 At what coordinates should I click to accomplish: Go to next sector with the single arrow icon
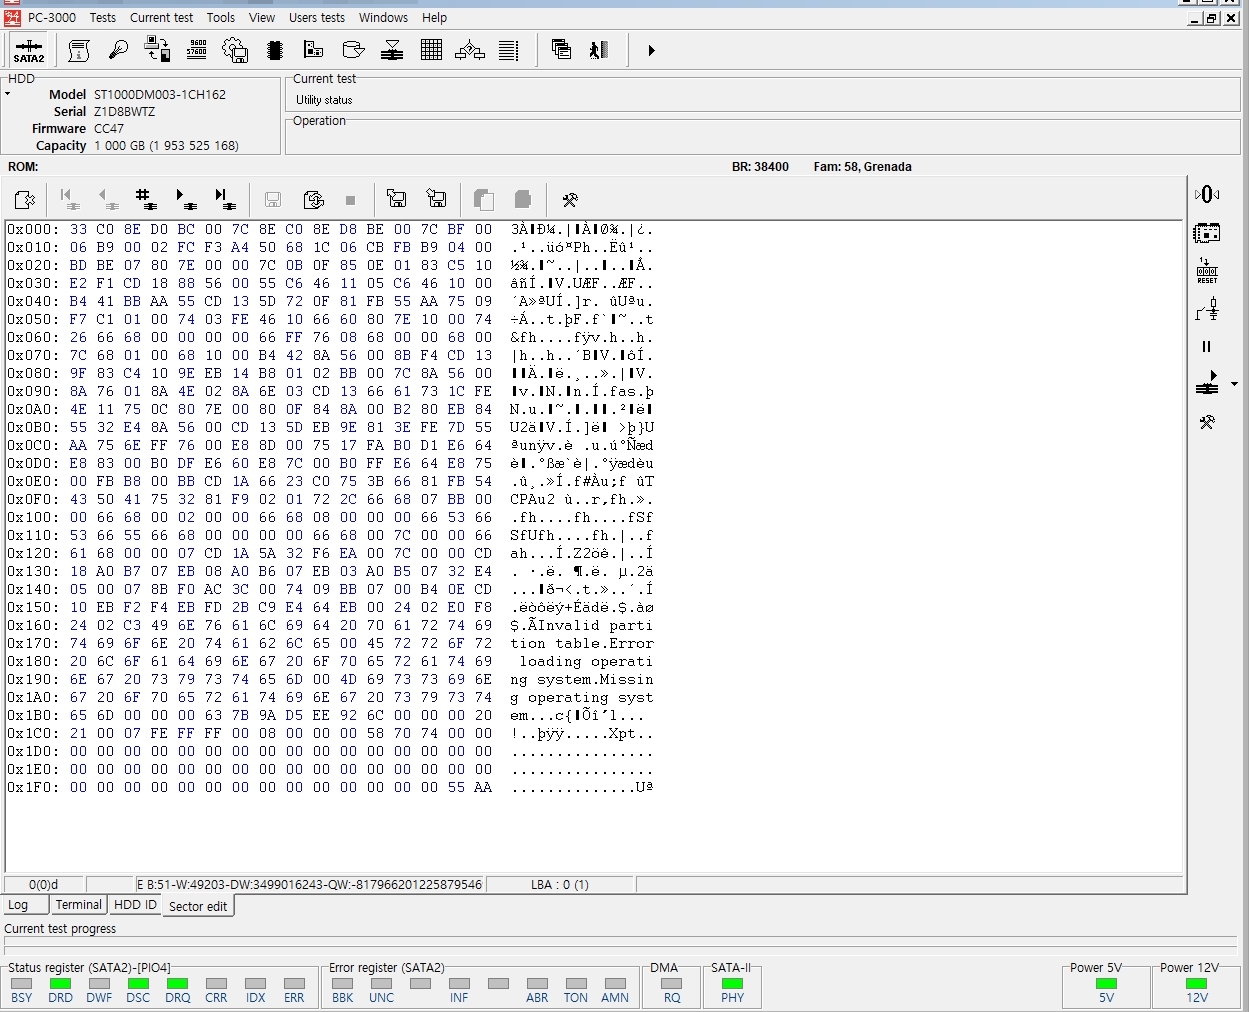186,199
